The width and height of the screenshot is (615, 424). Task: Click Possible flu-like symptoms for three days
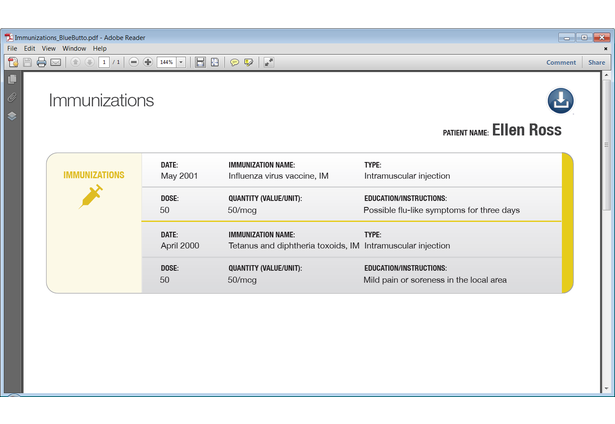442,210
